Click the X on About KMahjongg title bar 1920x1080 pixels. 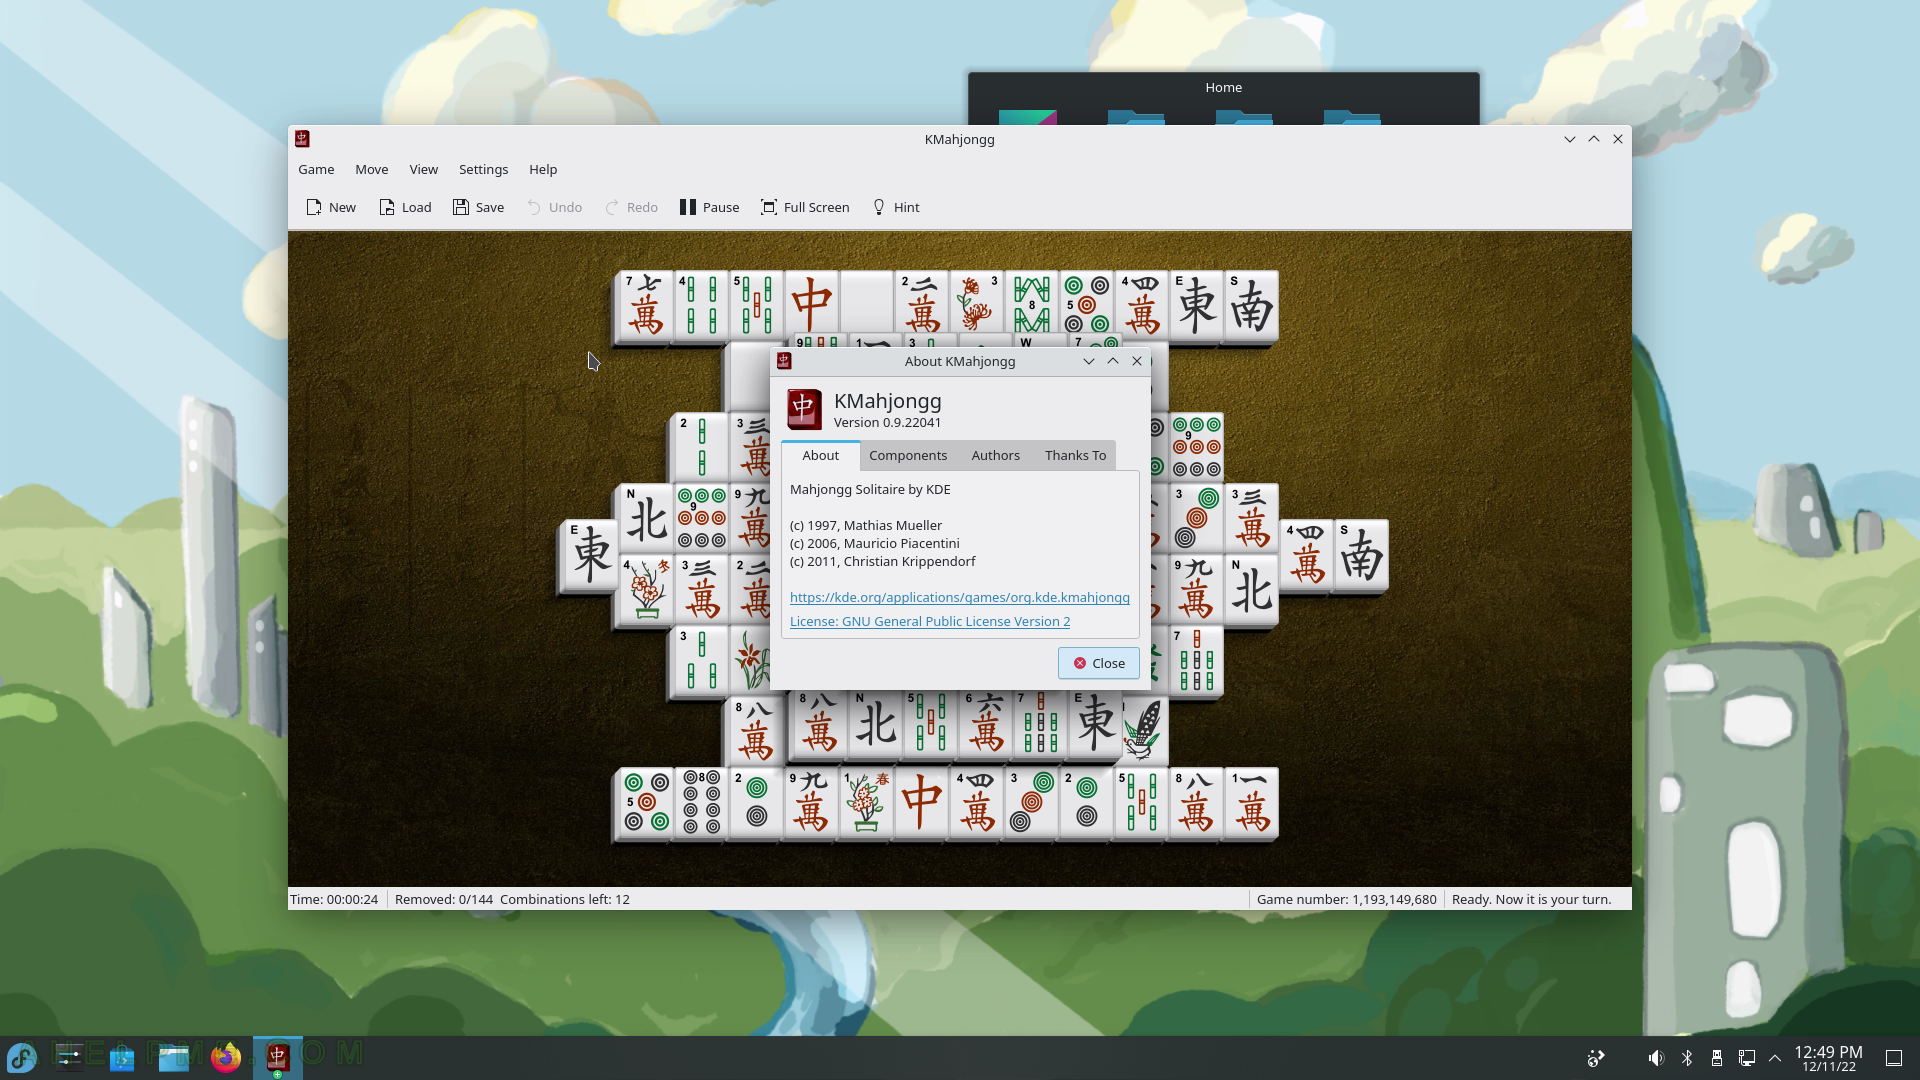(1137, 361)
